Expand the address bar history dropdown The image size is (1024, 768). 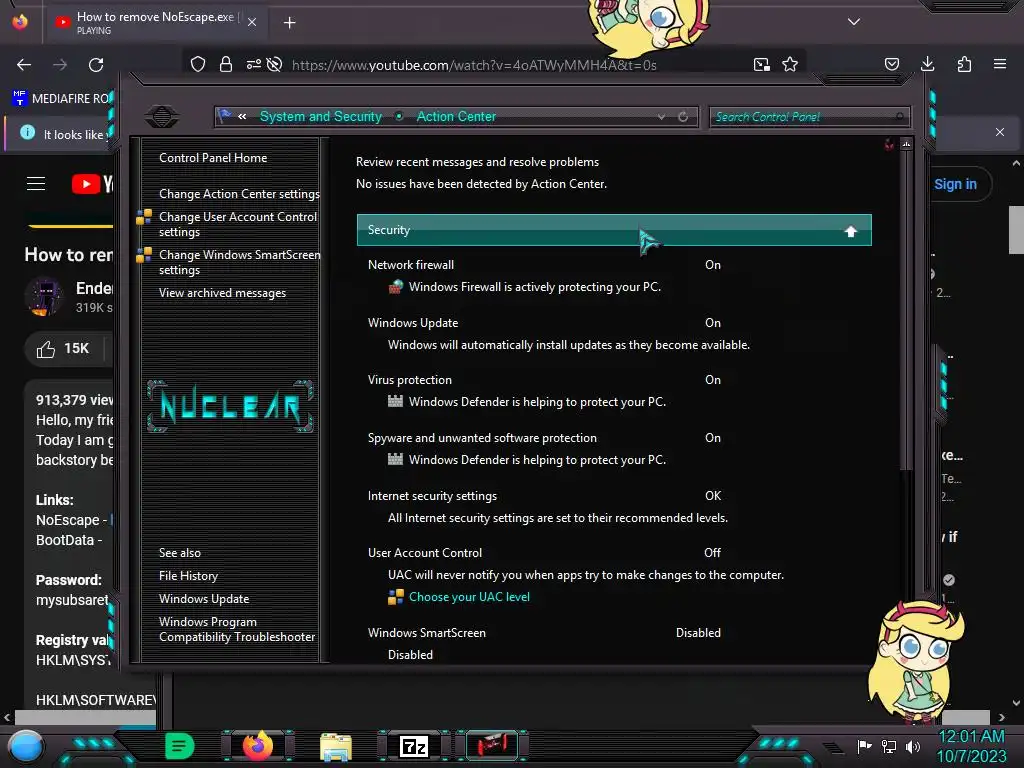[x=662, y=117]
